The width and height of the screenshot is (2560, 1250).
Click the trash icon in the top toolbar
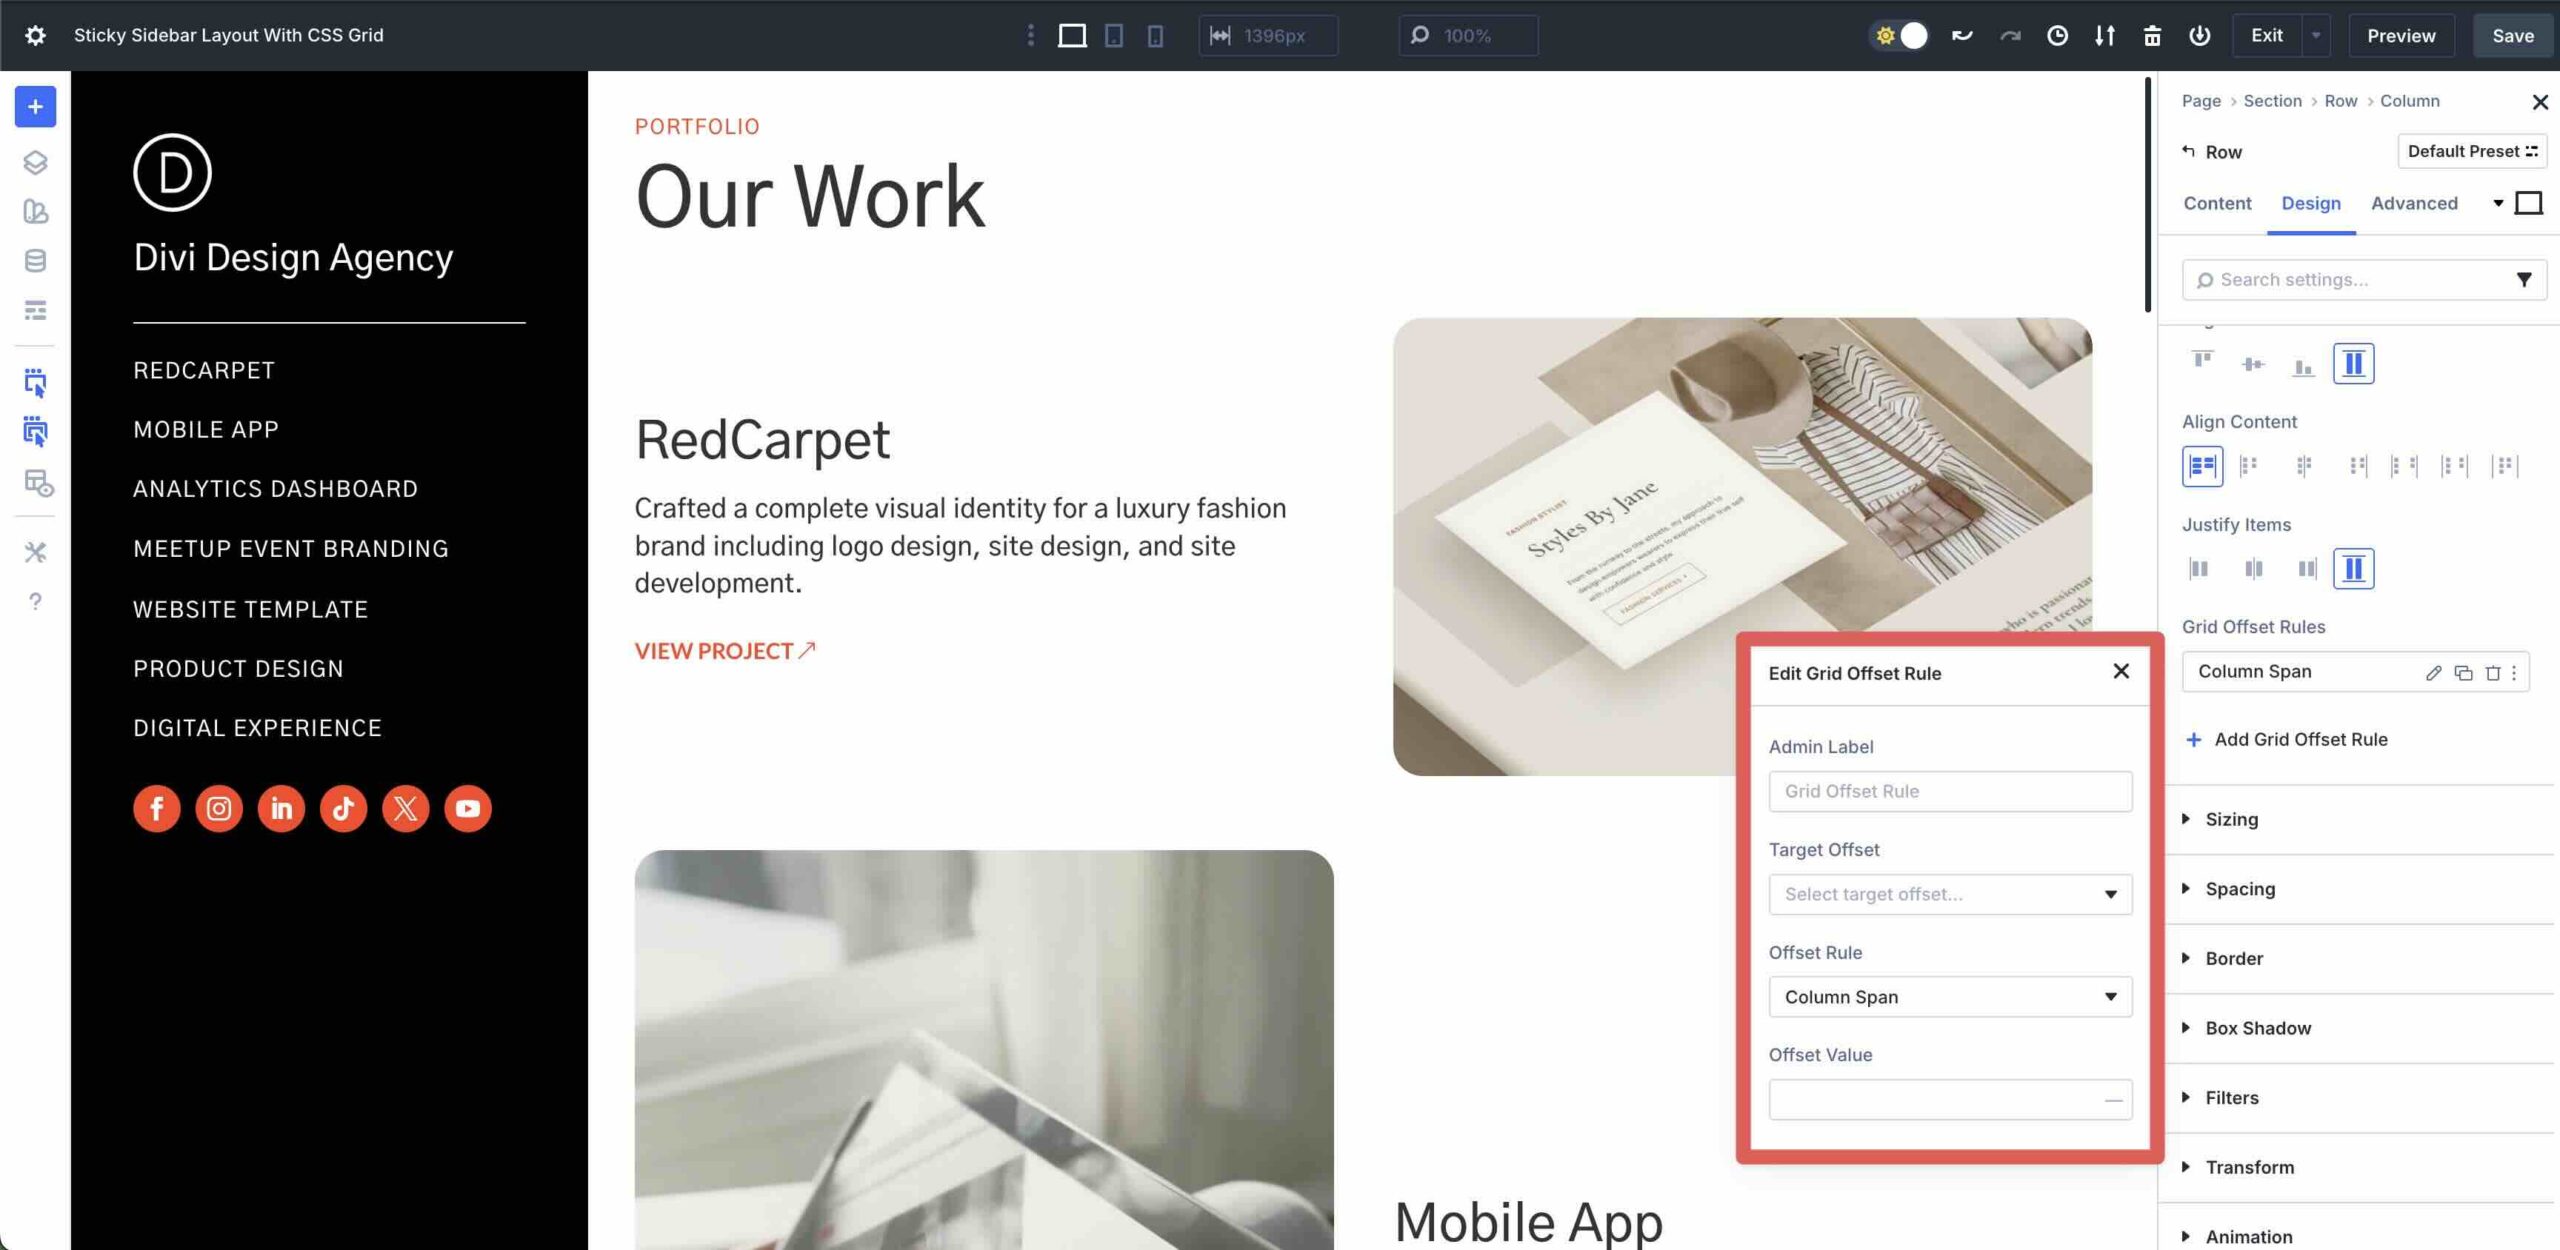point(2152,35)
